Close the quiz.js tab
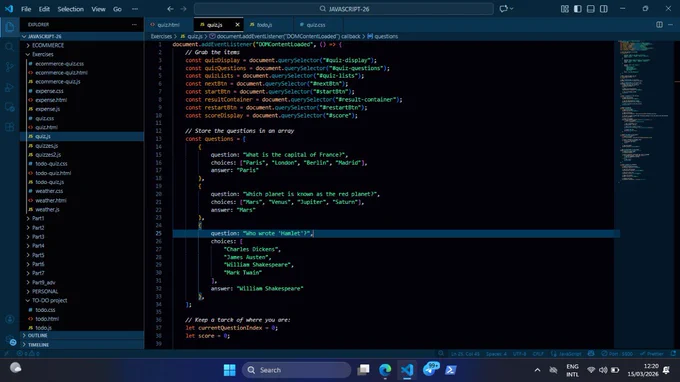The height and width of the screenshot is (382, 680). [237, 25]
